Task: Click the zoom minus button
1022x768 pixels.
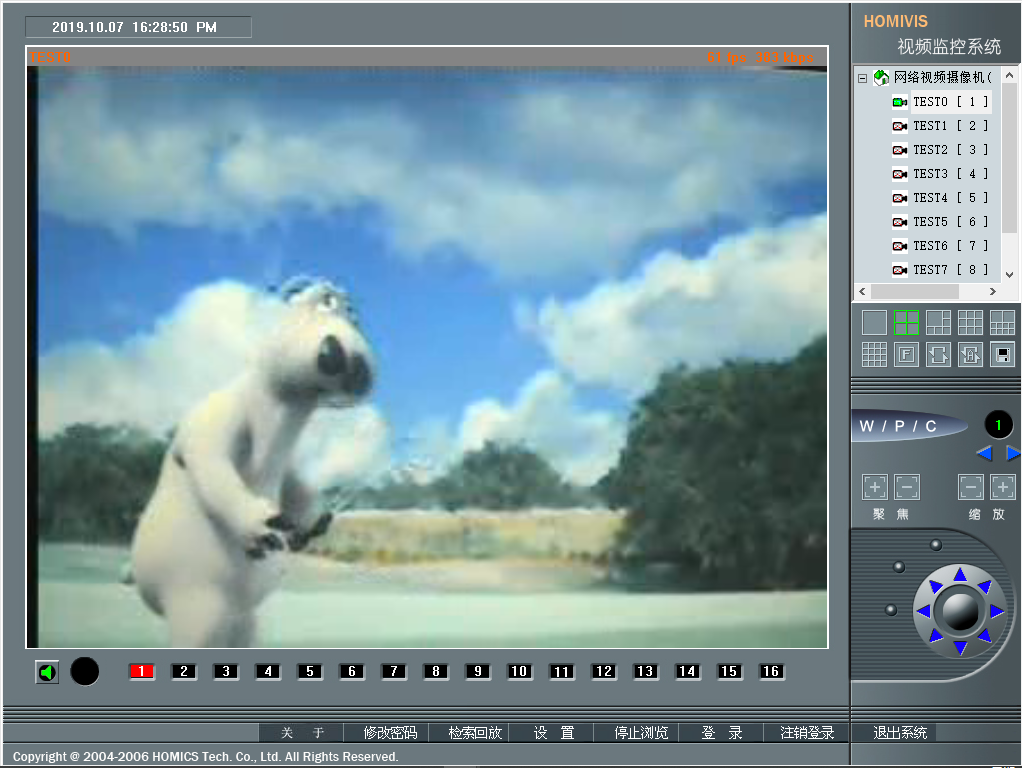Action: coord(971,487)
